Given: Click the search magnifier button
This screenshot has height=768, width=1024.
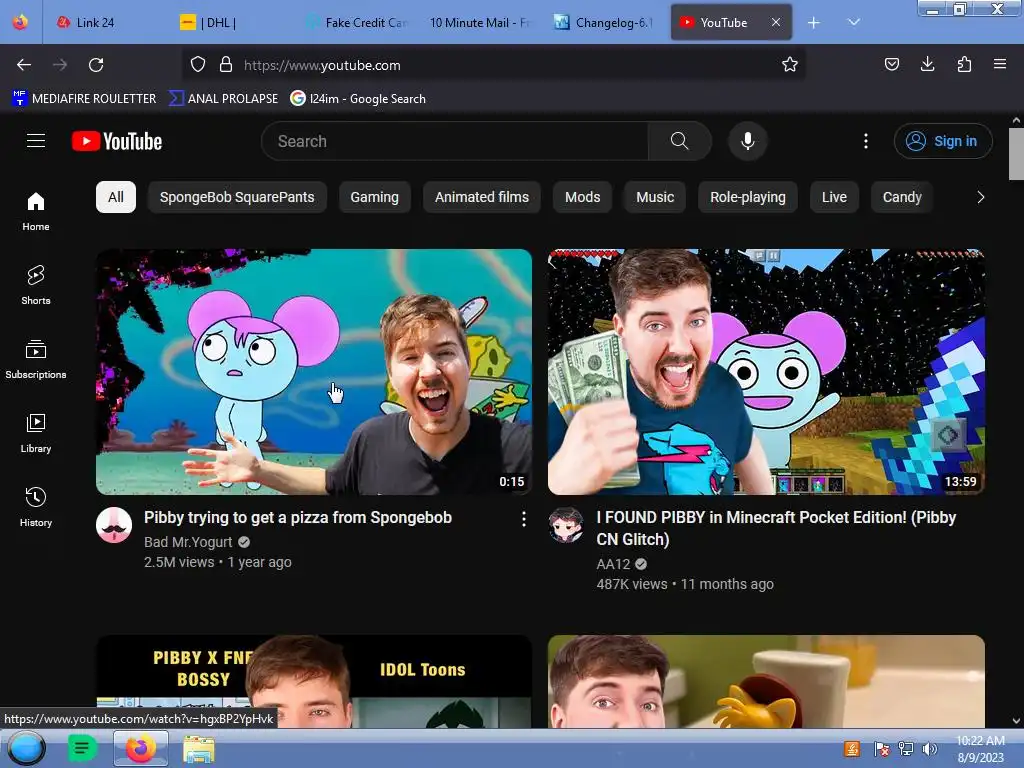Looking at the screenshot, I should pyautogui.click(x=679, y=141).
